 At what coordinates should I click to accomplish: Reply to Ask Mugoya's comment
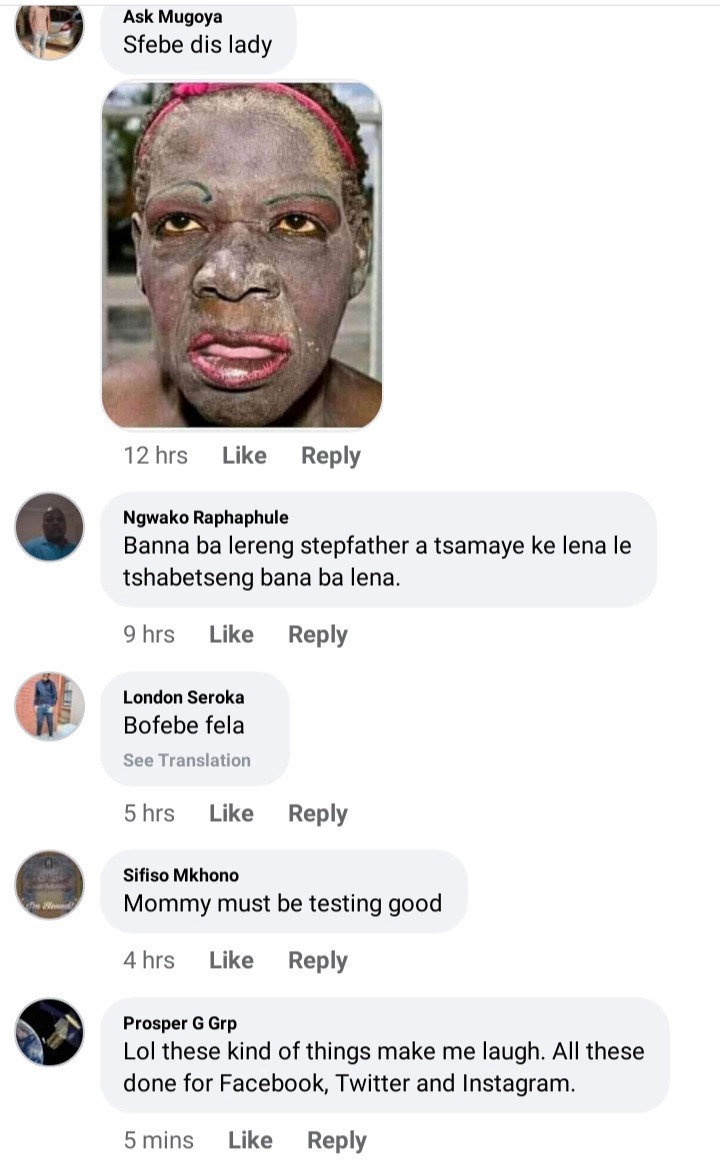pos(331,455)
